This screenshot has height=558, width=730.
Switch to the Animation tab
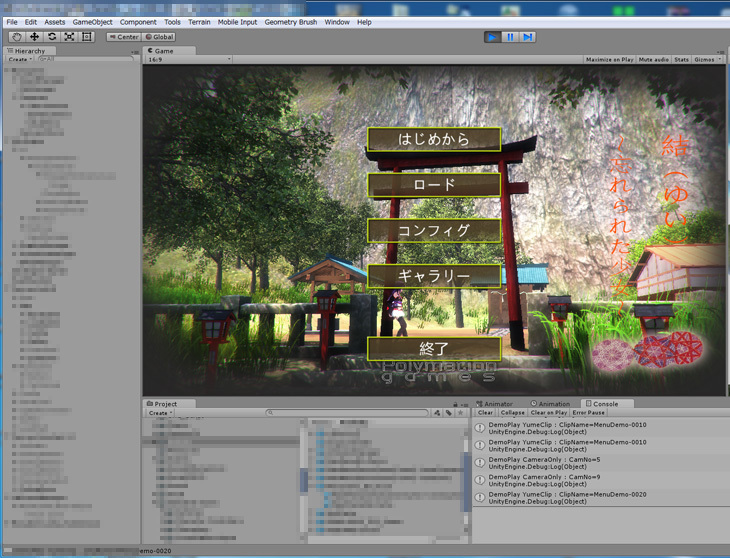[x=550, y=403]
